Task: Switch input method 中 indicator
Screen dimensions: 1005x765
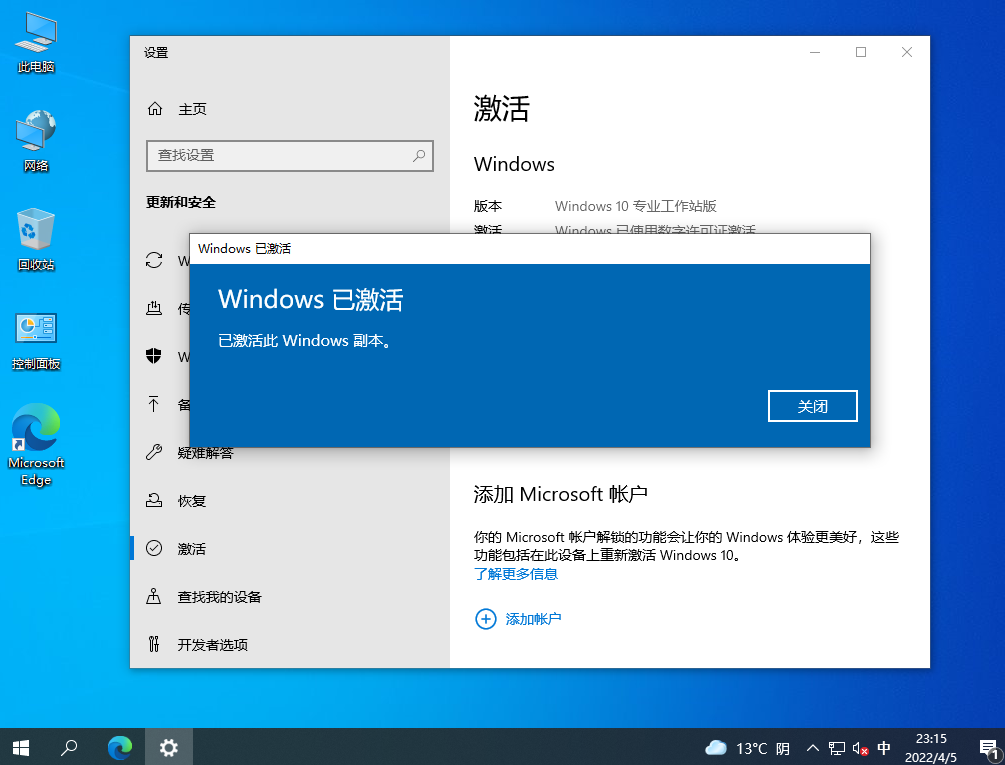Action: [x=884, y=748]
